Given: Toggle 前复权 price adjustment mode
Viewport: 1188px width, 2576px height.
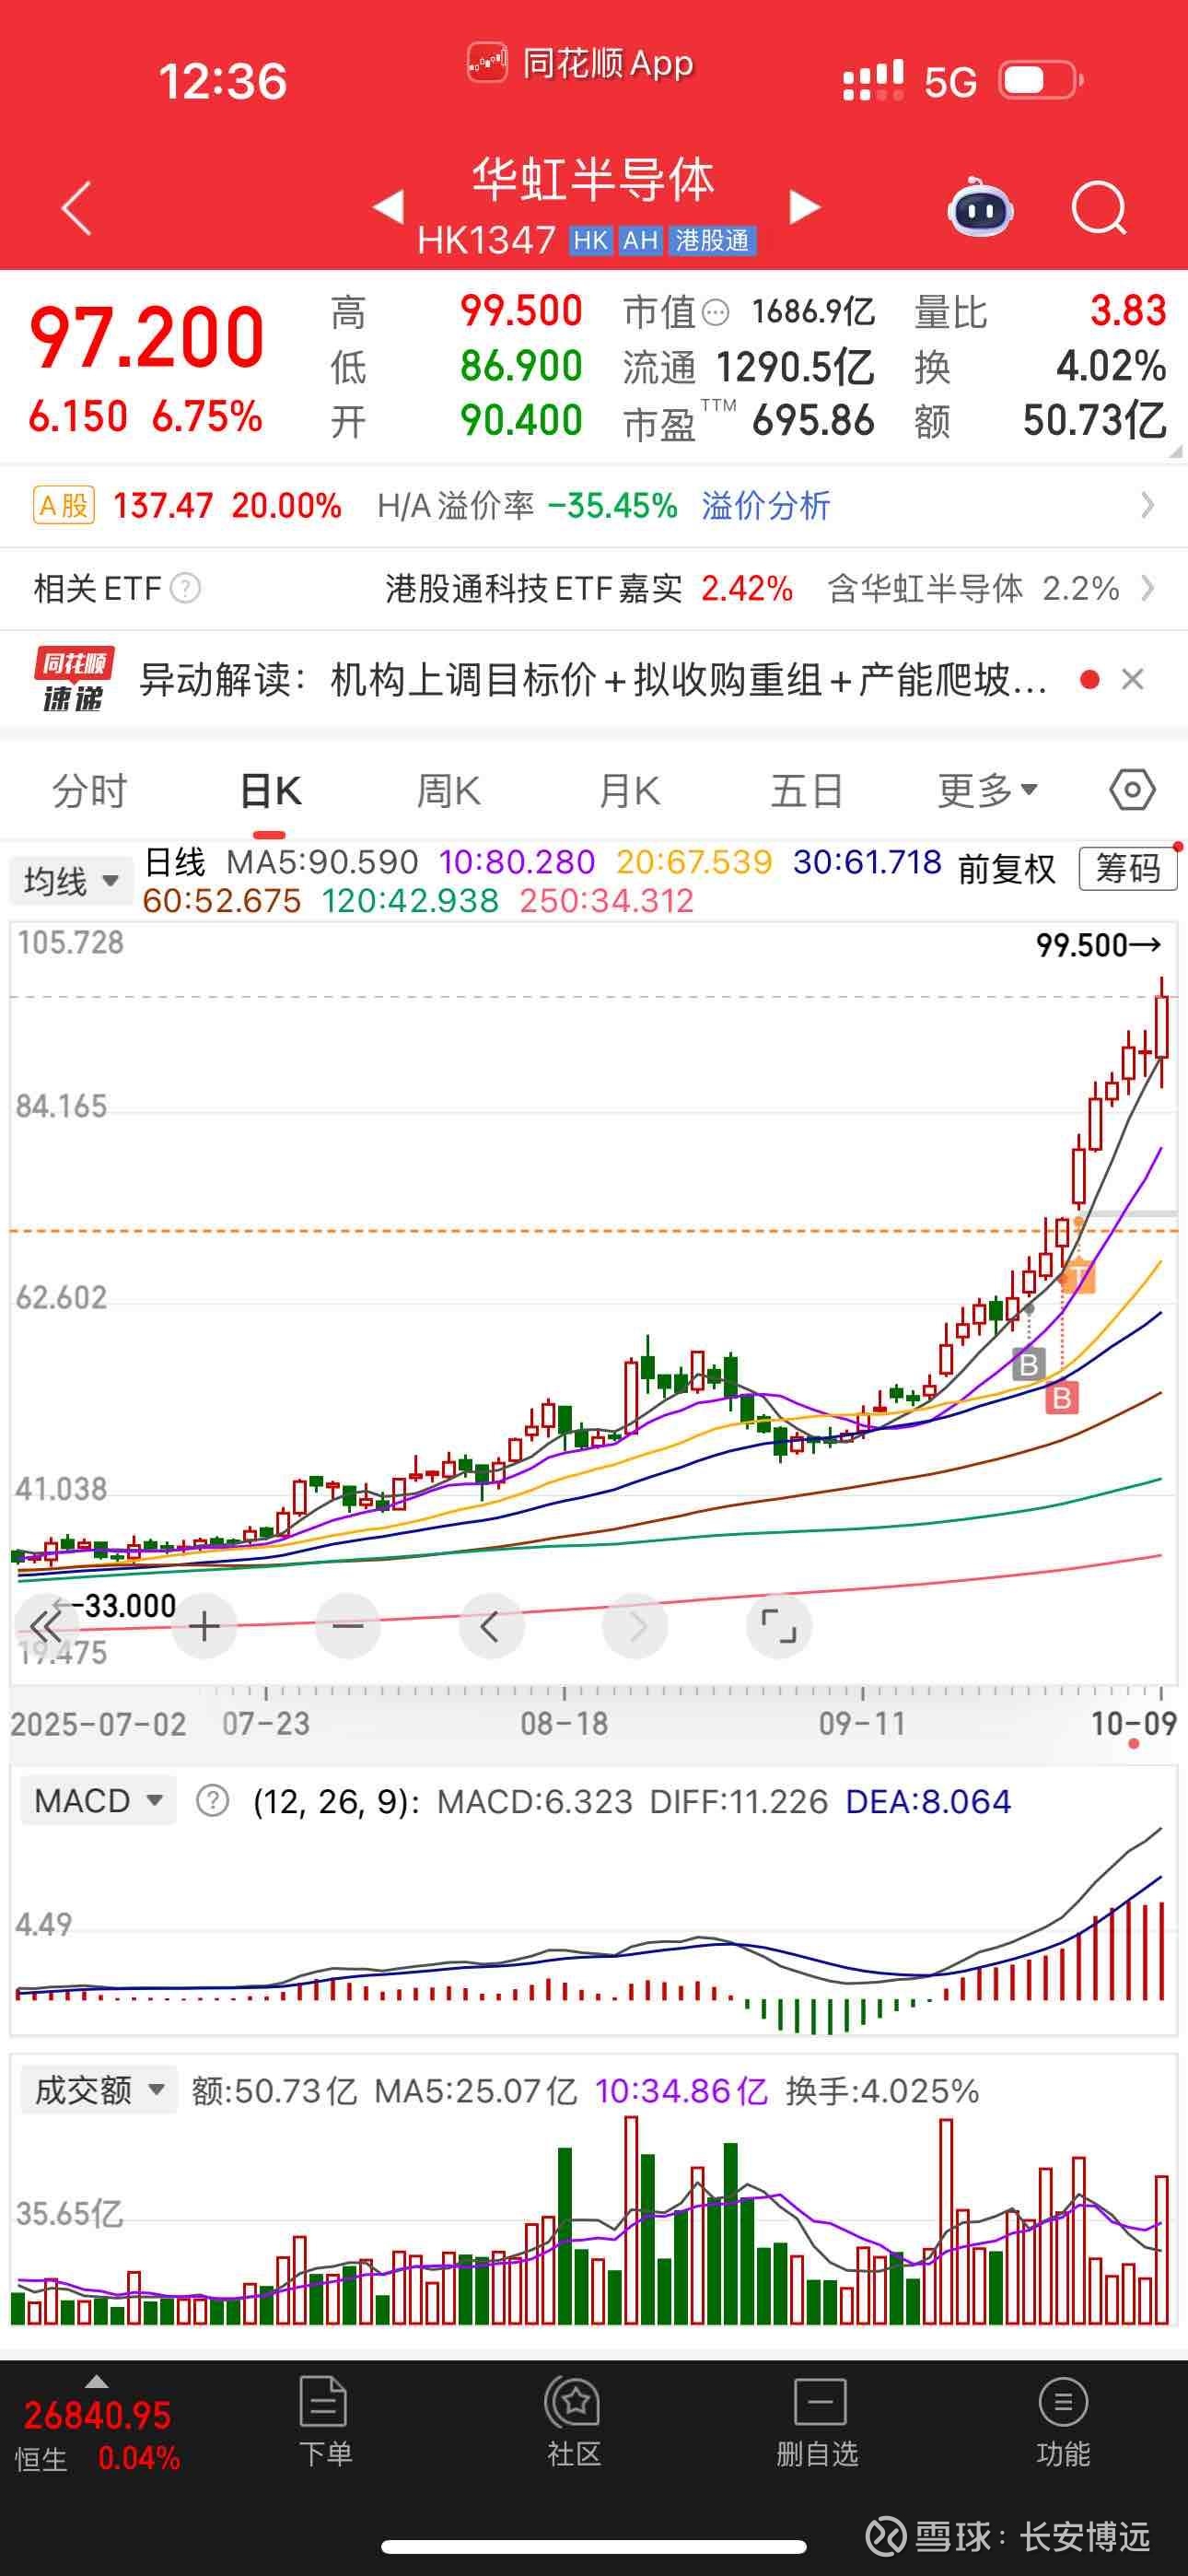Looking at the screenshot, I should click(x=1007, y=868).
